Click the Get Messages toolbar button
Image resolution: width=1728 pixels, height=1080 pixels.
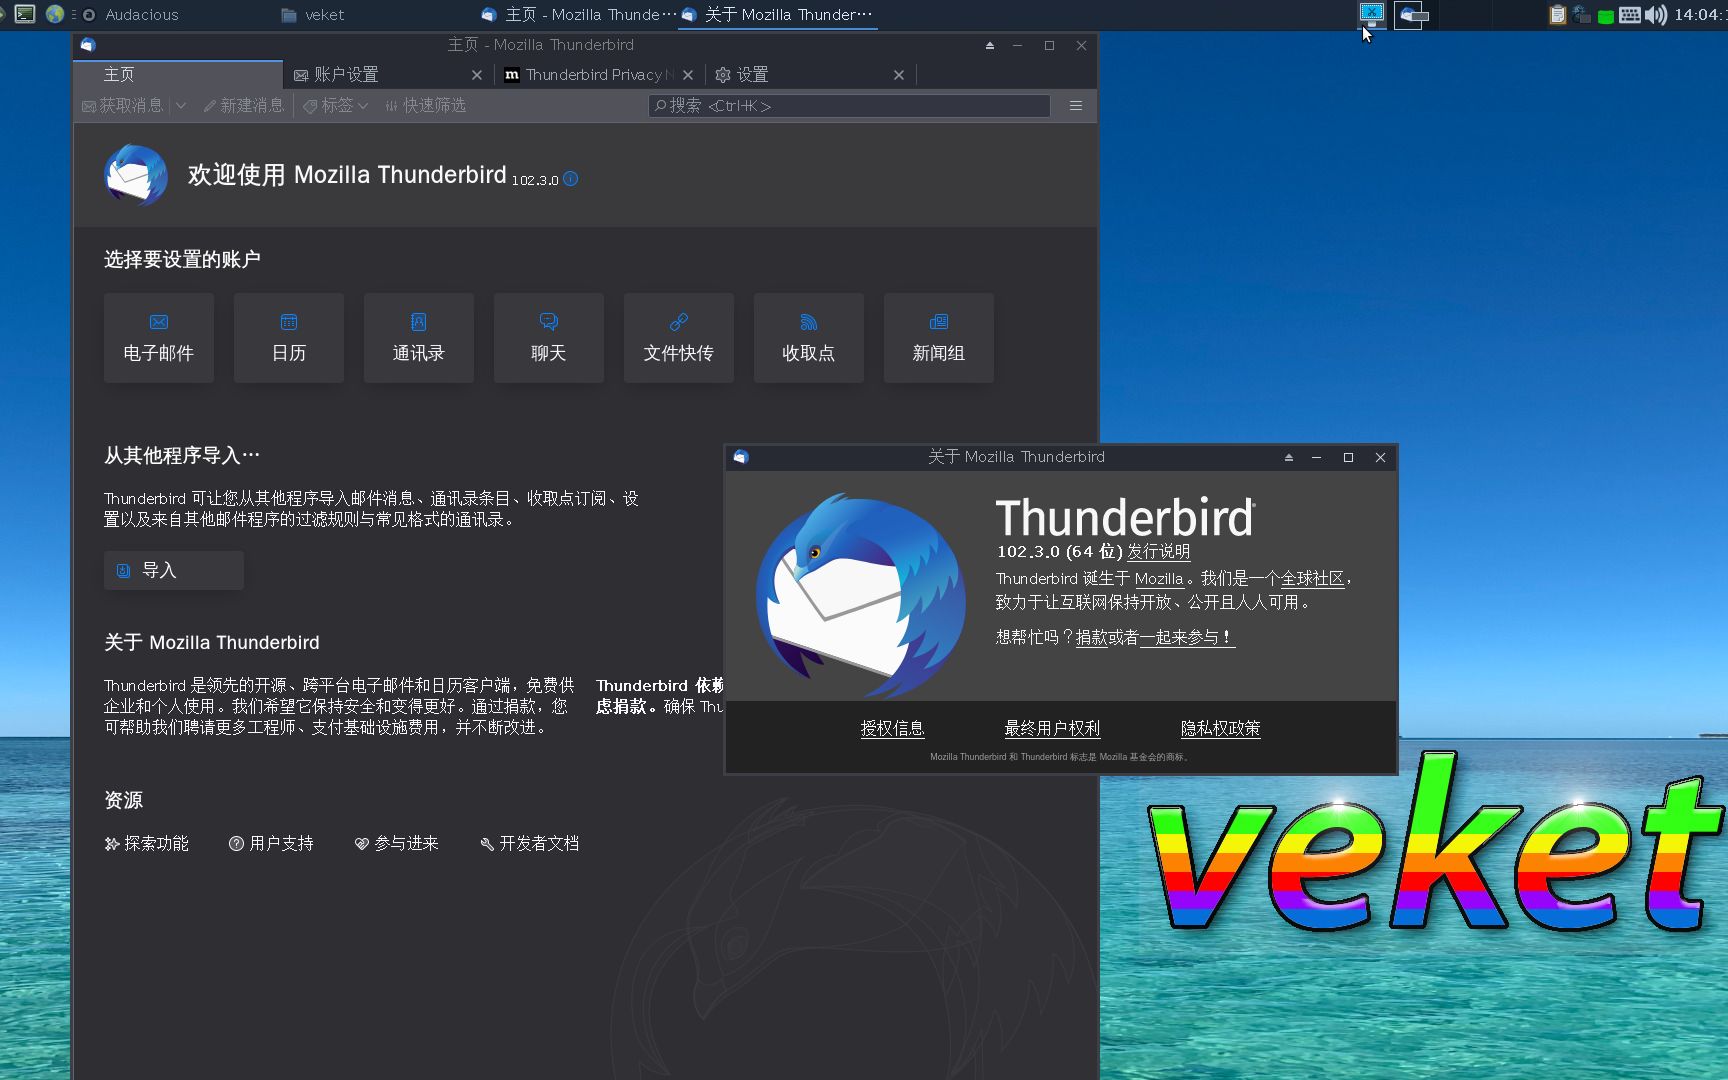coord(123,106)
